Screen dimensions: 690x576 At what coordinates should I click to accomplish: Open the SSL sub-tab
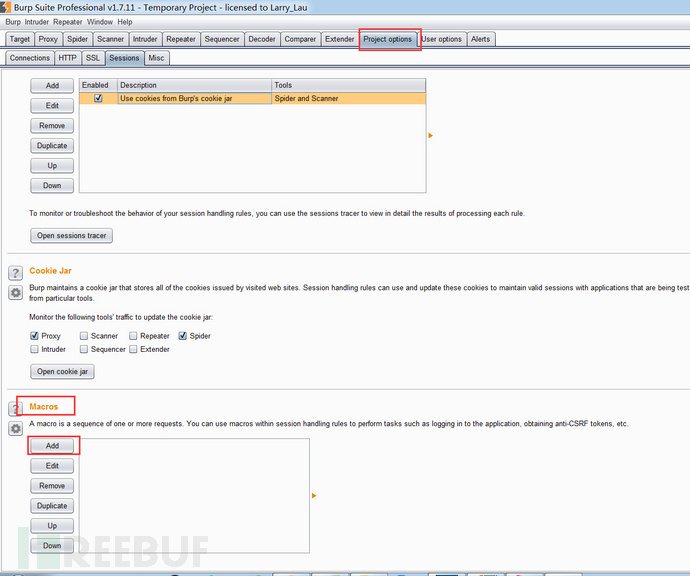(93, 58)
